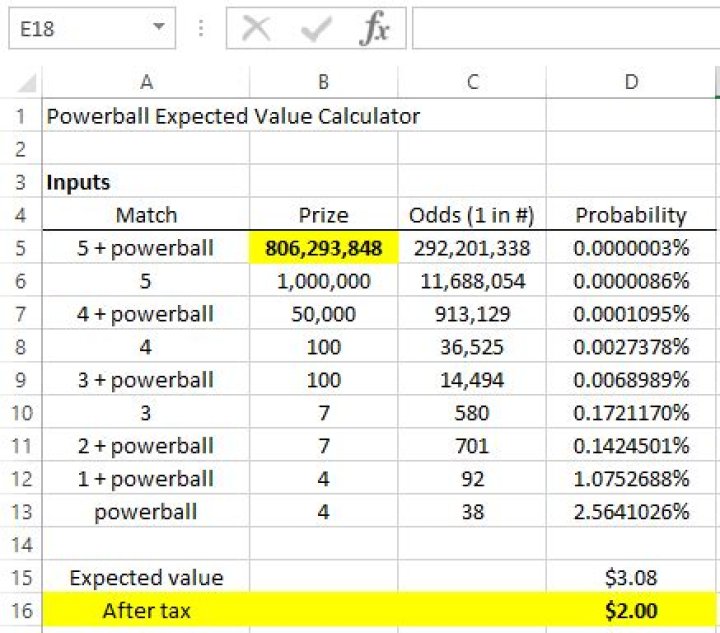
Task: Click into the formula bar input area
Action: [x=566, y=28]
